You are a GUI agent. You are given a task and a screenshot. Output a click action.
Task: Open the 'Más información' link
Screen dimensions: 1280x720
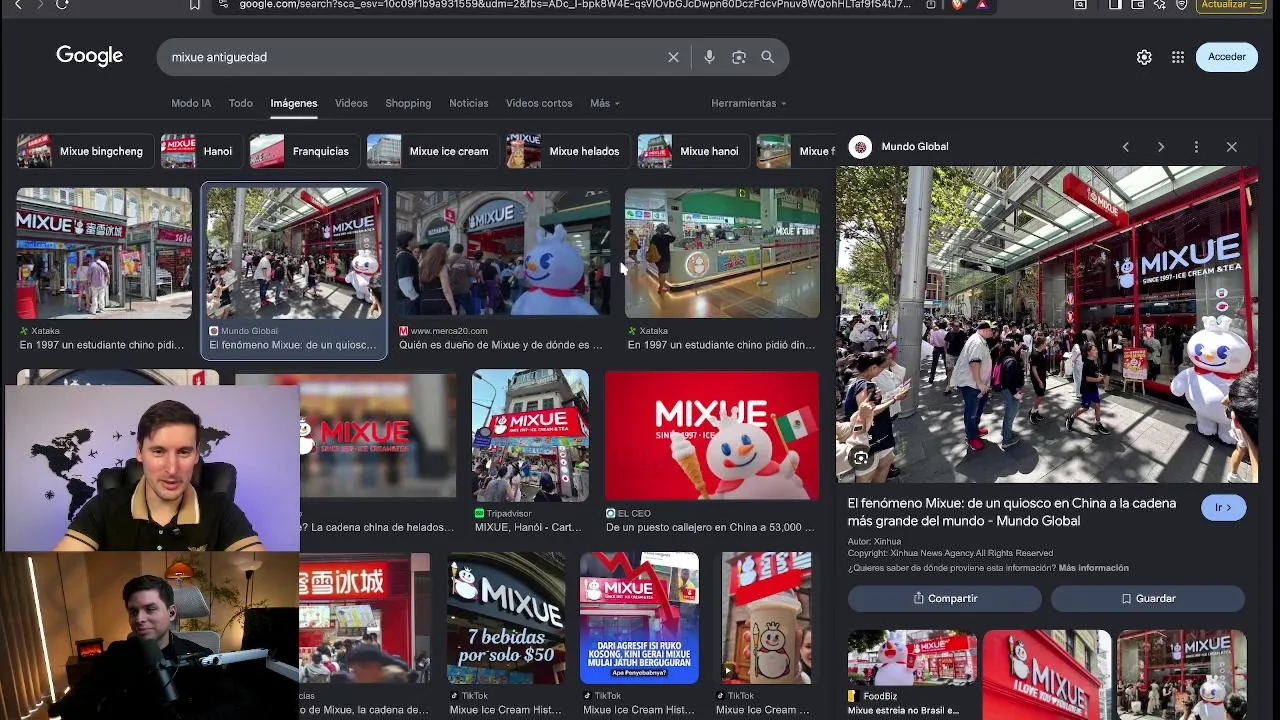click(1093, 568)
